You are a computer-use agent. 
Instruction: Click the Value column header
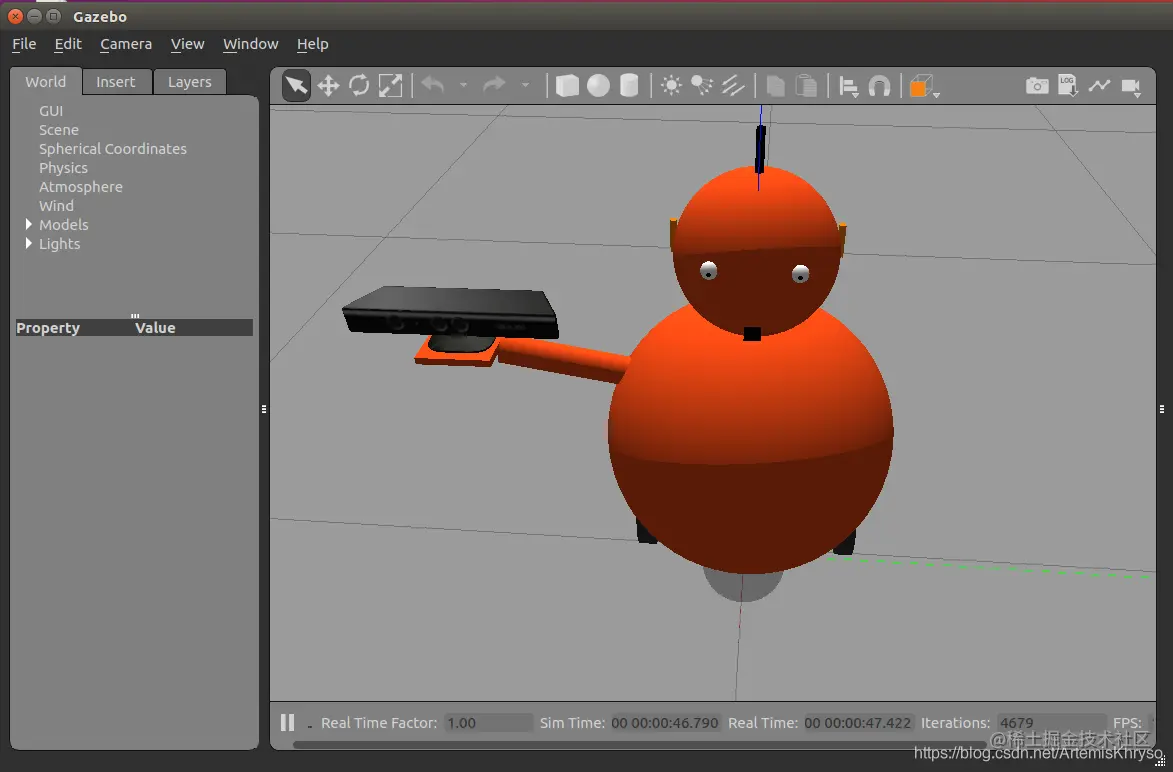coord(155,328)
